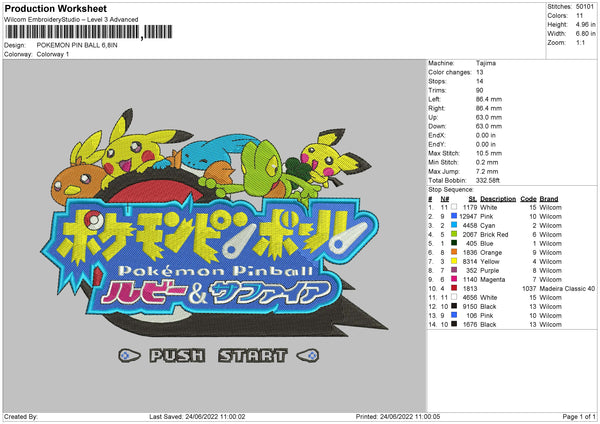Click the barcode under the worksheet title
The image size is (600, 424).
point(88,32)
